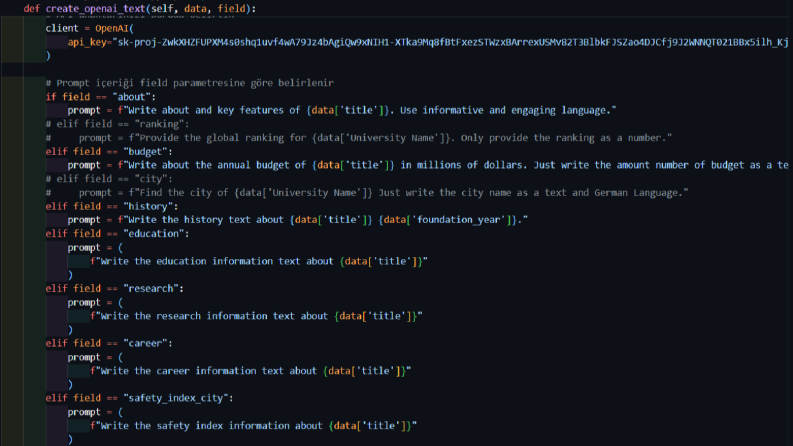This screenshot has height=446, width=793.
Task: Click the OpenAI( client constructor call
Action: point(114,28)
